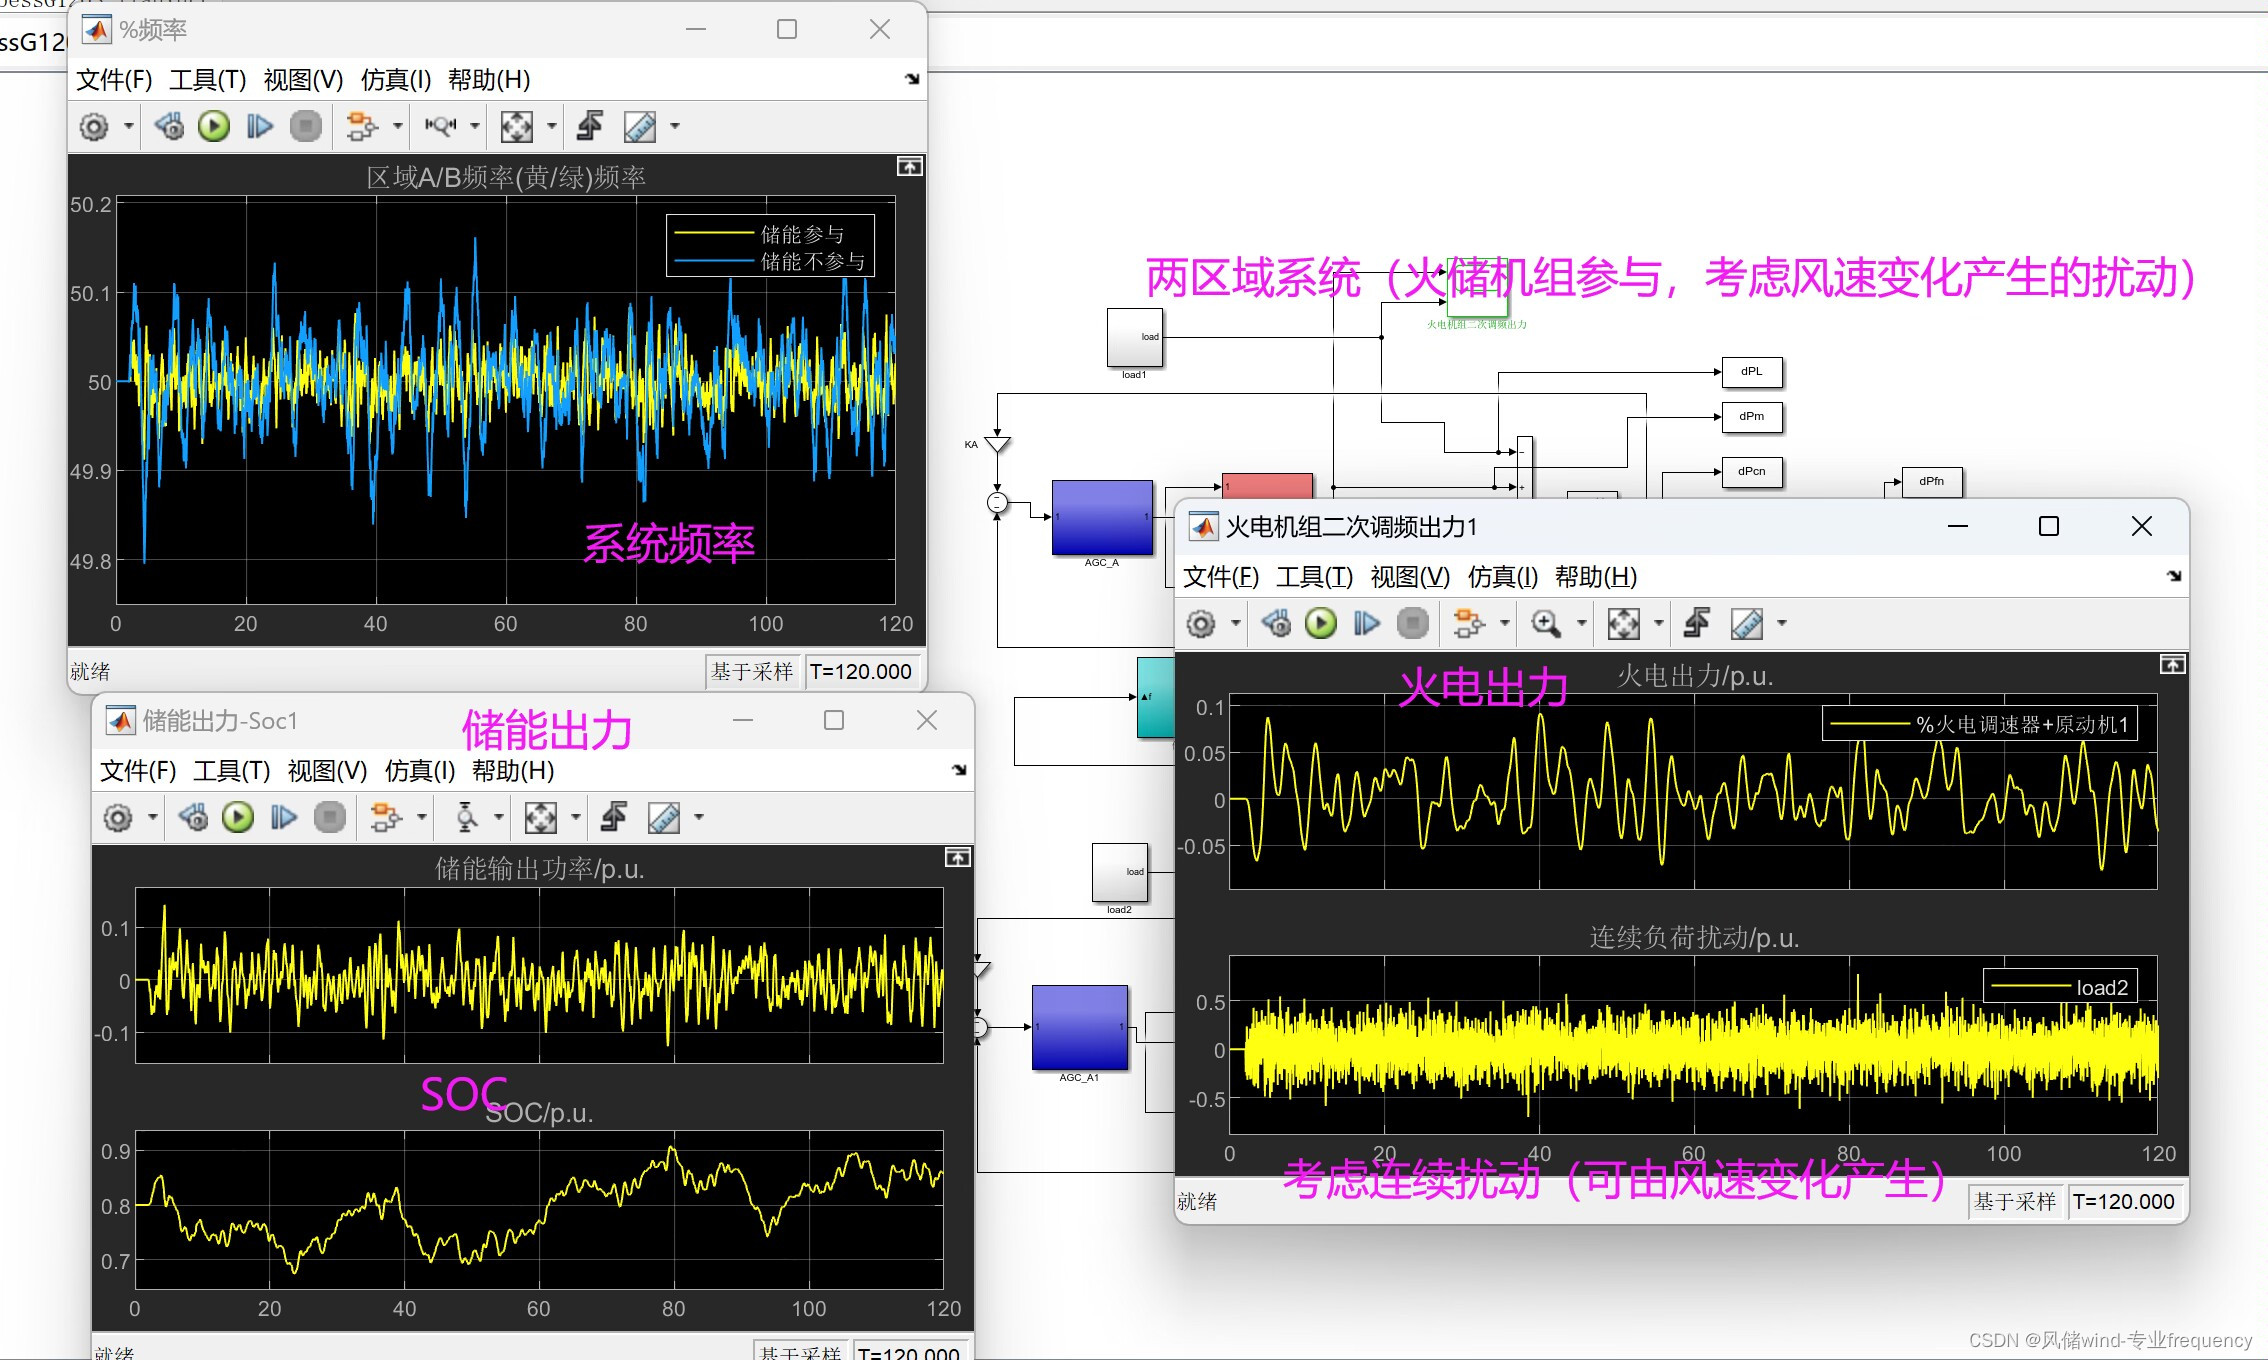
Task: Click step back icon in 储能出力-Soc1 scope
Action: [193, 818]
